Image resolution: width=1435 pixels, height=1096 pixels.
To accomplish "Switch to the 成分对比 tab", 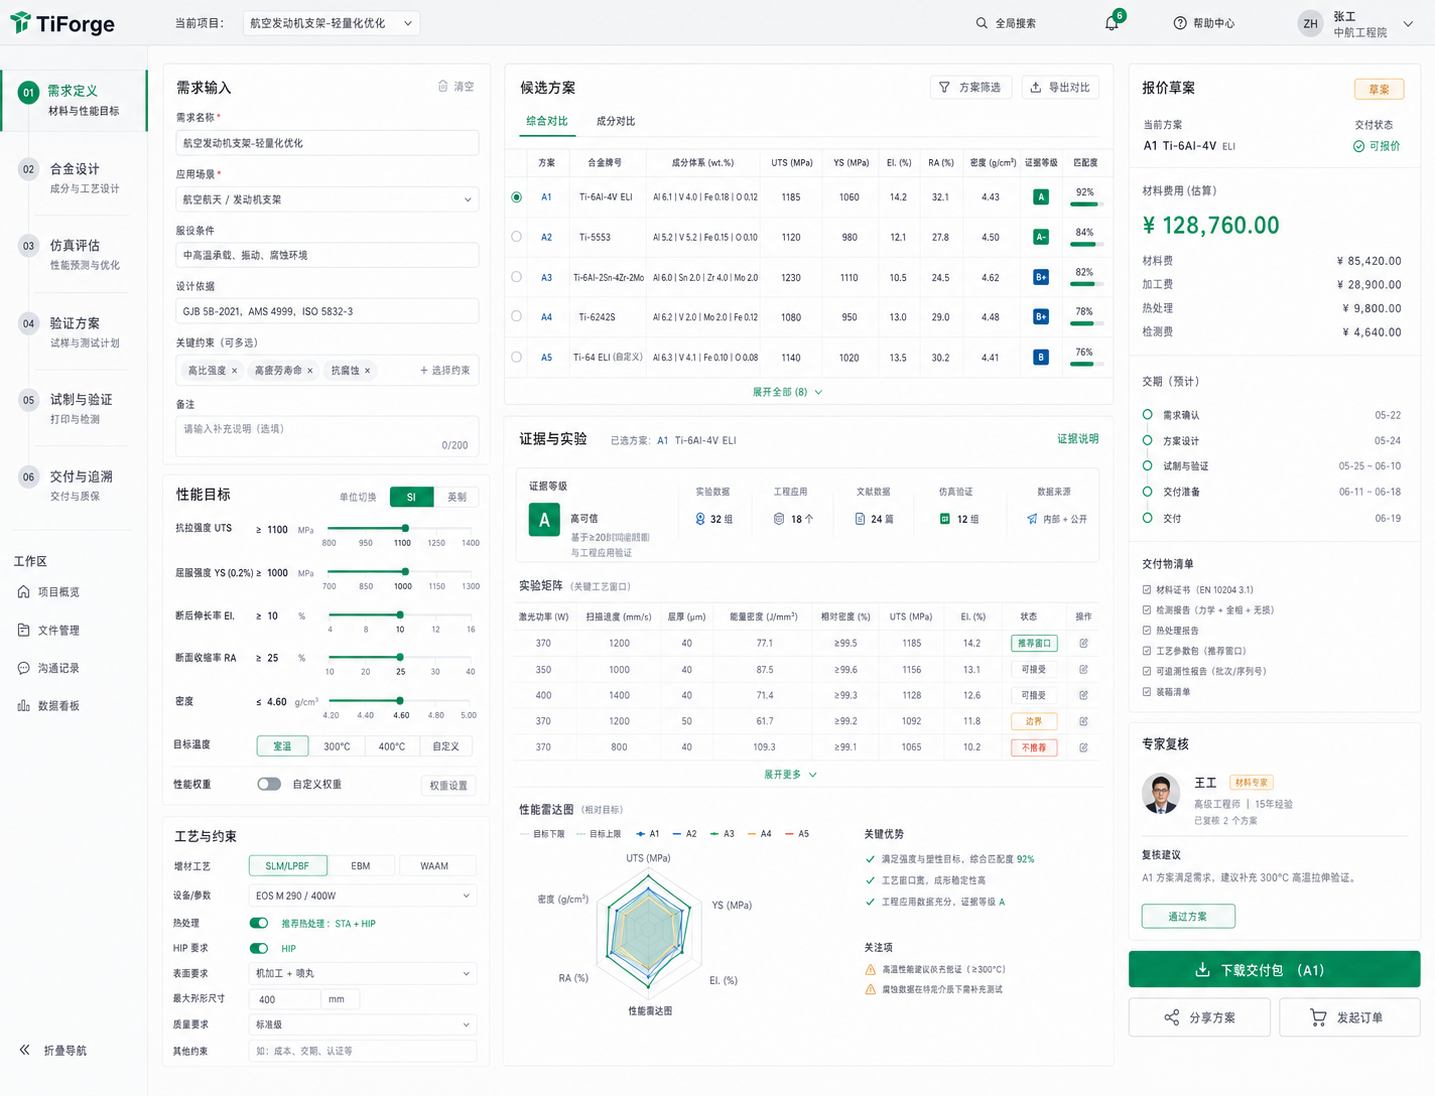I will [616, 121].
